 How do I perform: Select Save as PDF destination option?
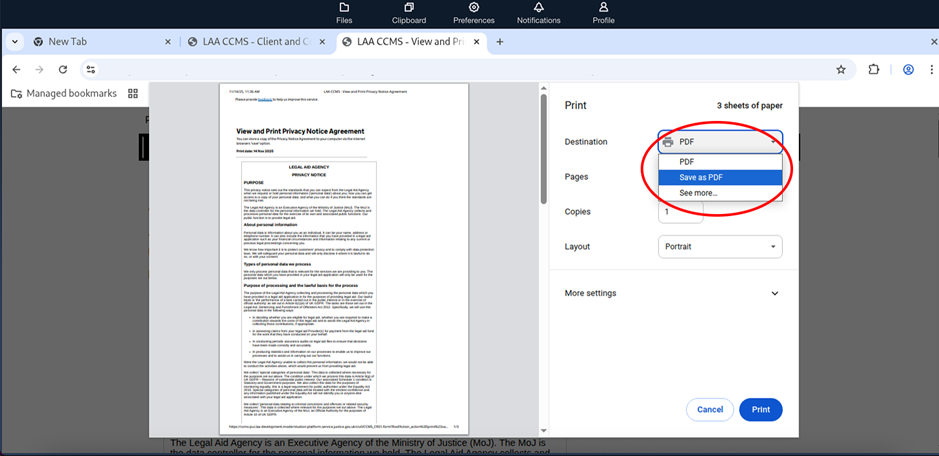[x=700, y=177]
